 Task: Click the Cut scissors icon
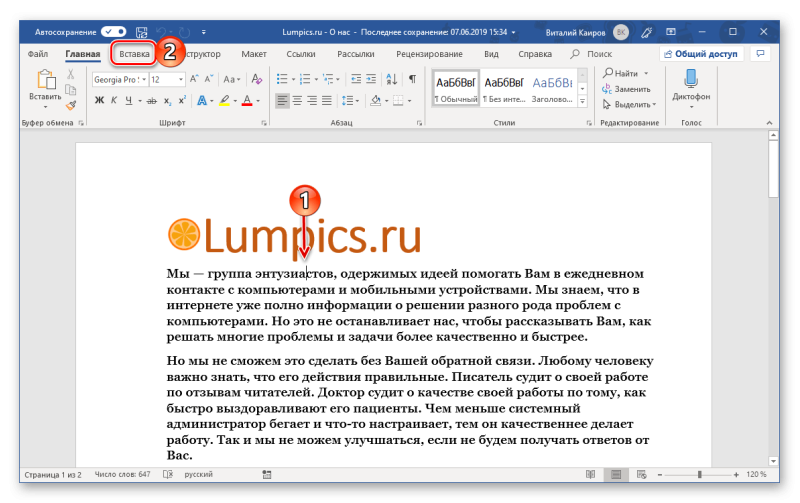tap(71, 74)
